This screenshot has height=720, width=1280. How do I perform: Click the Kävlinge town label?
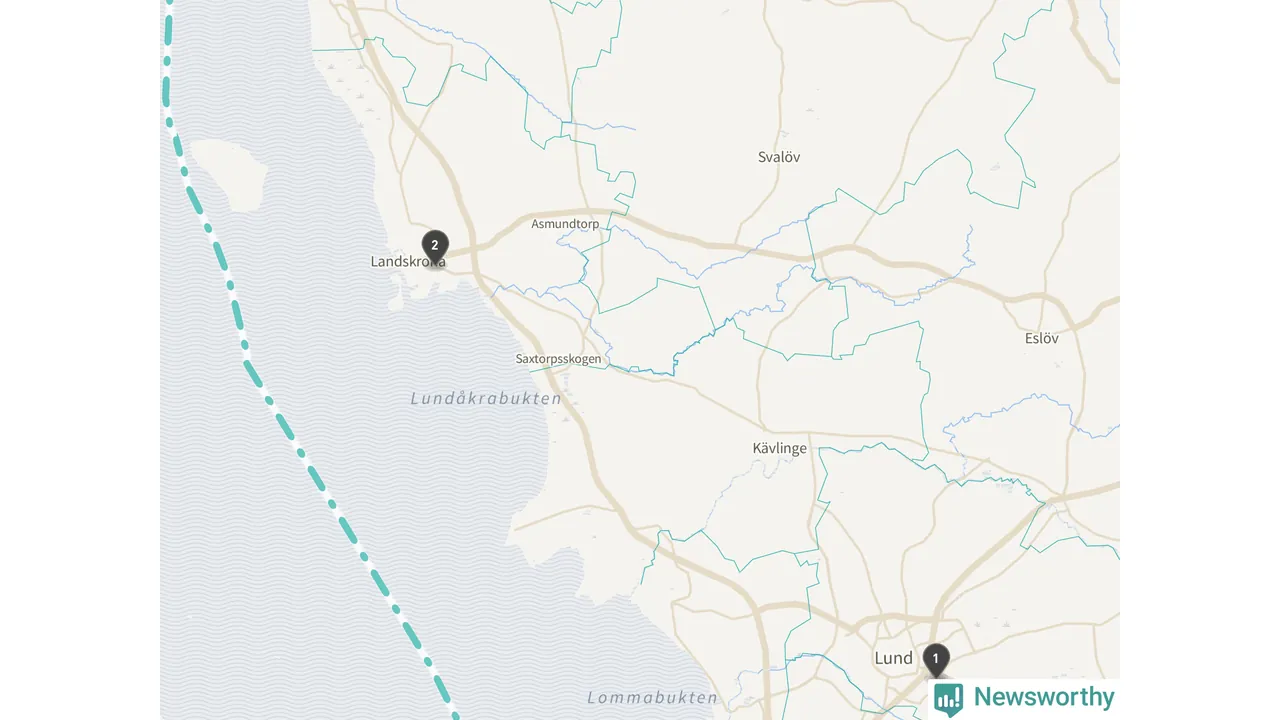[x=779, y=448]
